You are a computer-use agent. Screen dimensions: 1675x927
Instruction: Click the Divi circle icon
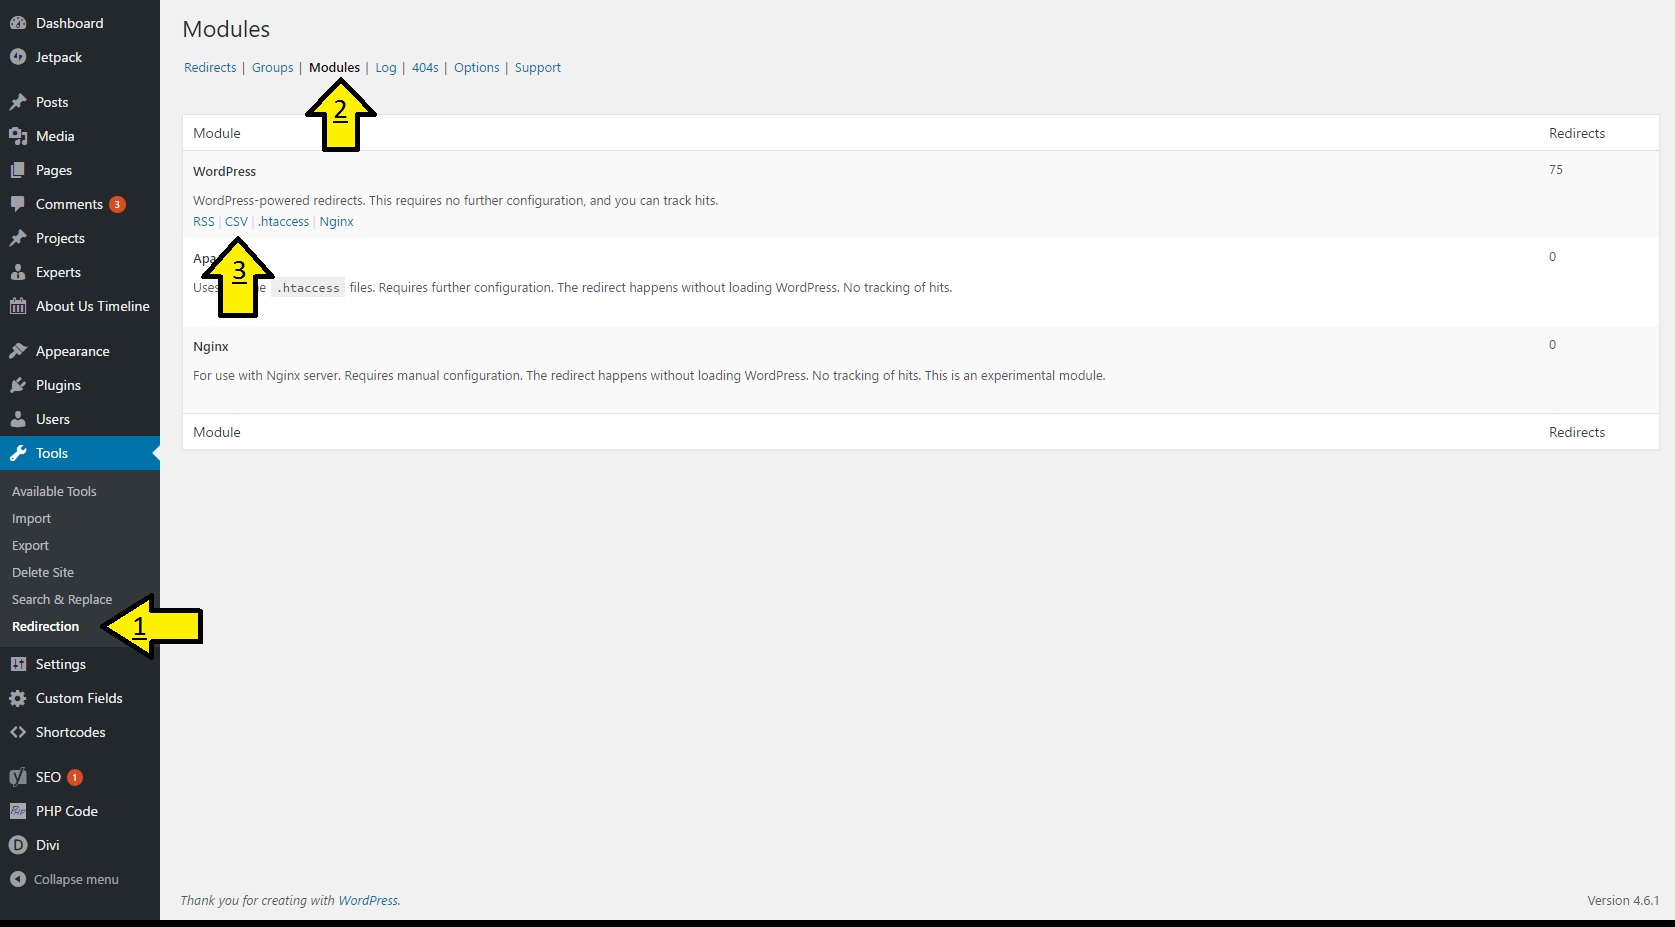(x=18, y=845)
